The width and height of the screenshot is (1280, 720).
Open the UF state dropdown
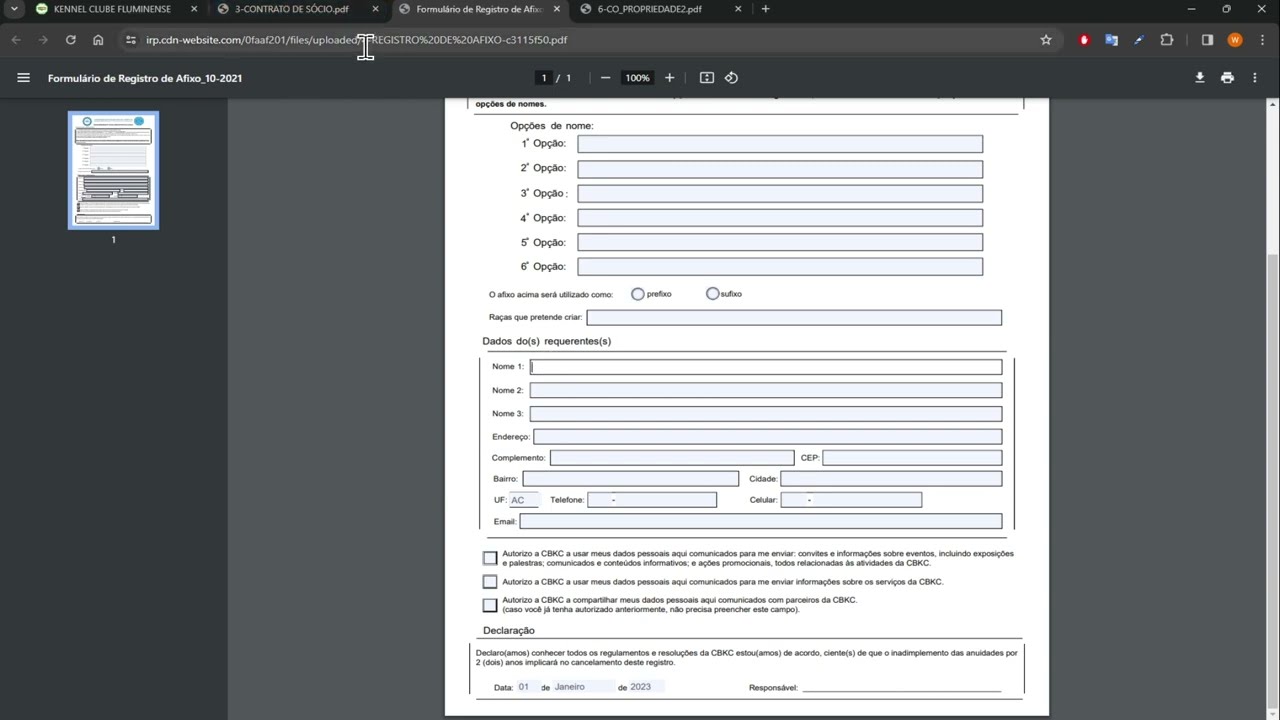[x=524, y=500]
